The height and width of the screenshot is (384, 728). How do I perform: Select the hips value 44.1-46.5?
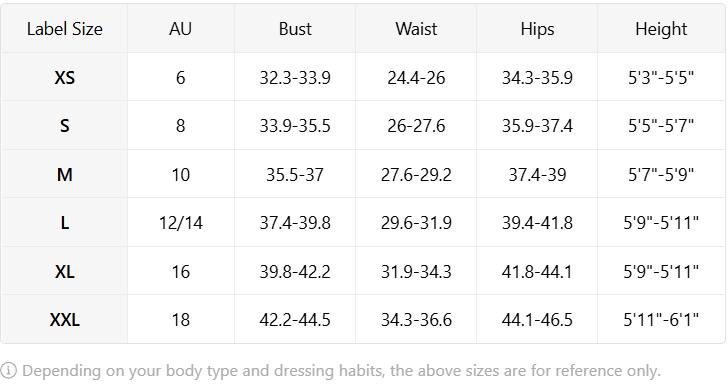[x=537, y=320]
